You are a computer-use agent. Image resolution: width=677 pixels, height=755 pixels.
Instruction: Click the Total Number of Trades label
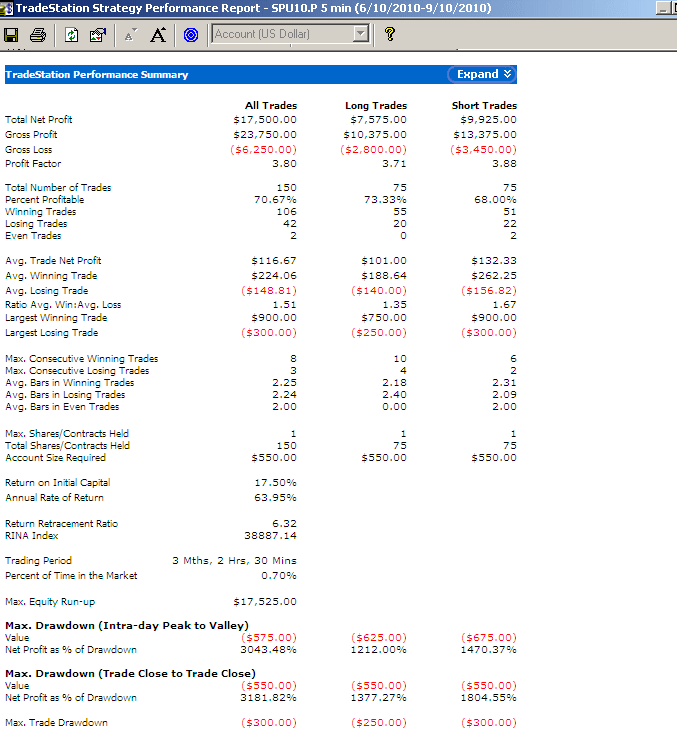(x=58, y=187)
